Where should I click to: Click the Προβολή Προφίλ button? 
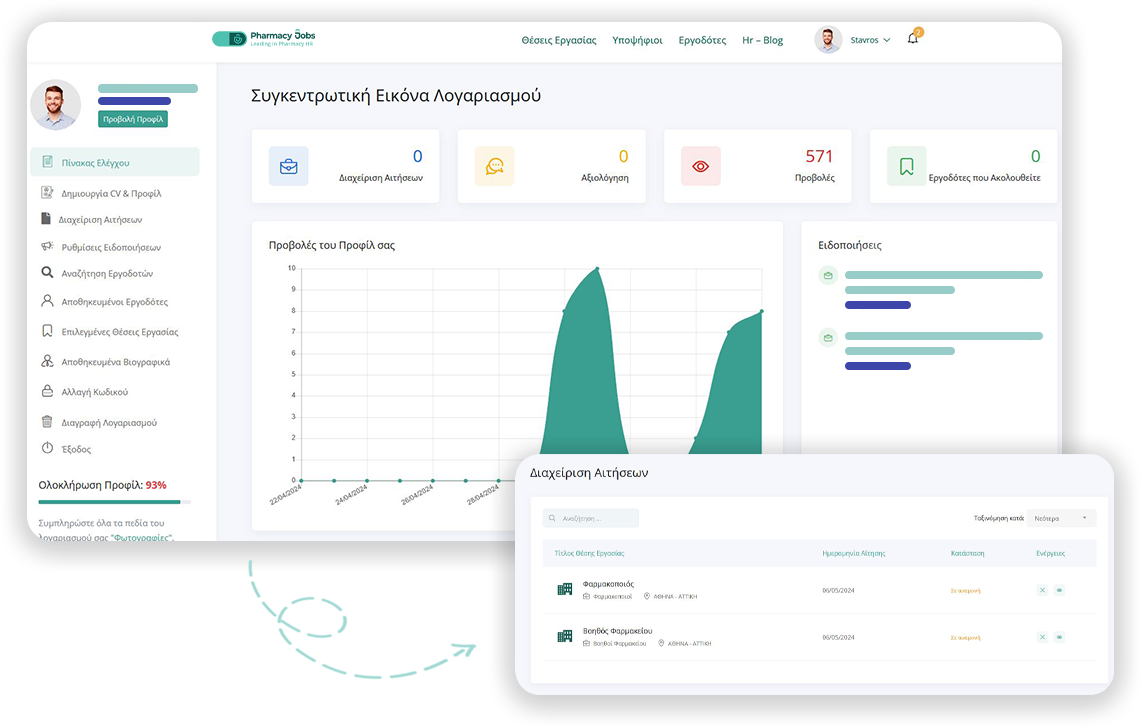[x=133, y=119]
